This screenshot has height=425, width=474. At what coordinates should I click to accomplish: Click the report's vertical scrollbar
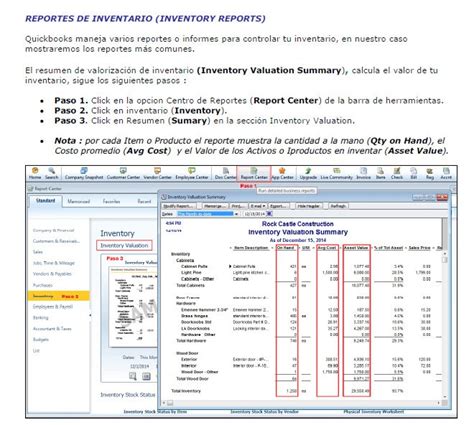click(444, 308)
